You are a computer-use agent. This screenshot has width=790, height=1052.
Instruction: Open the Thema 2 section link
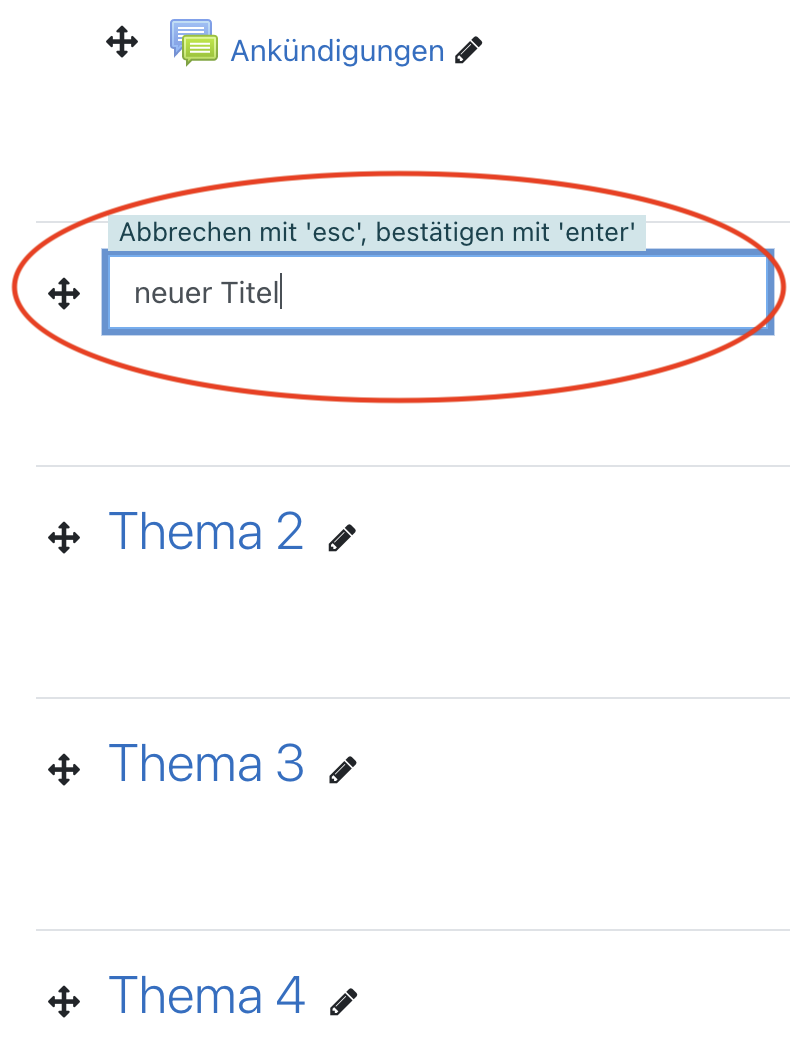[206, 531]
